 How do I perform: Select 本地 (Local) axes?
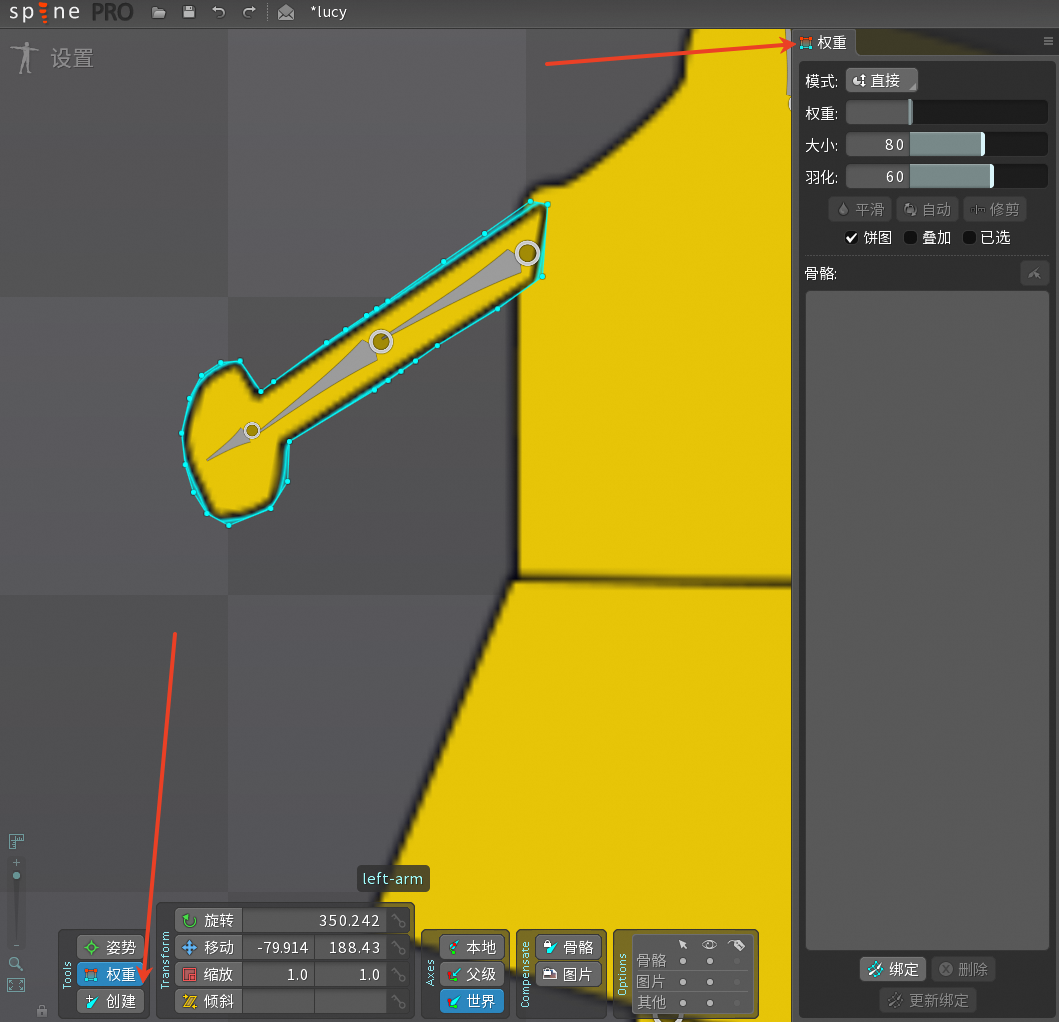(472, 947)
